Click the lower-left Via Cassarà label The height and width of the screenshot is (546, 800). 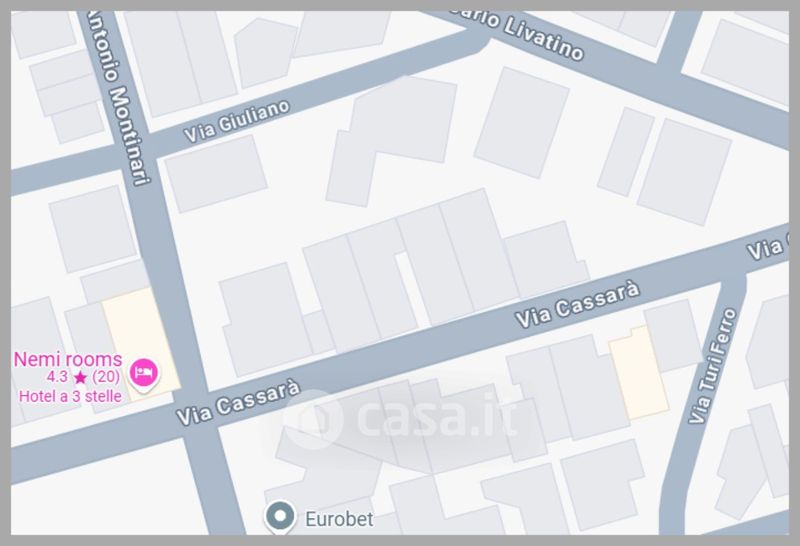click(x=238, y=403)
